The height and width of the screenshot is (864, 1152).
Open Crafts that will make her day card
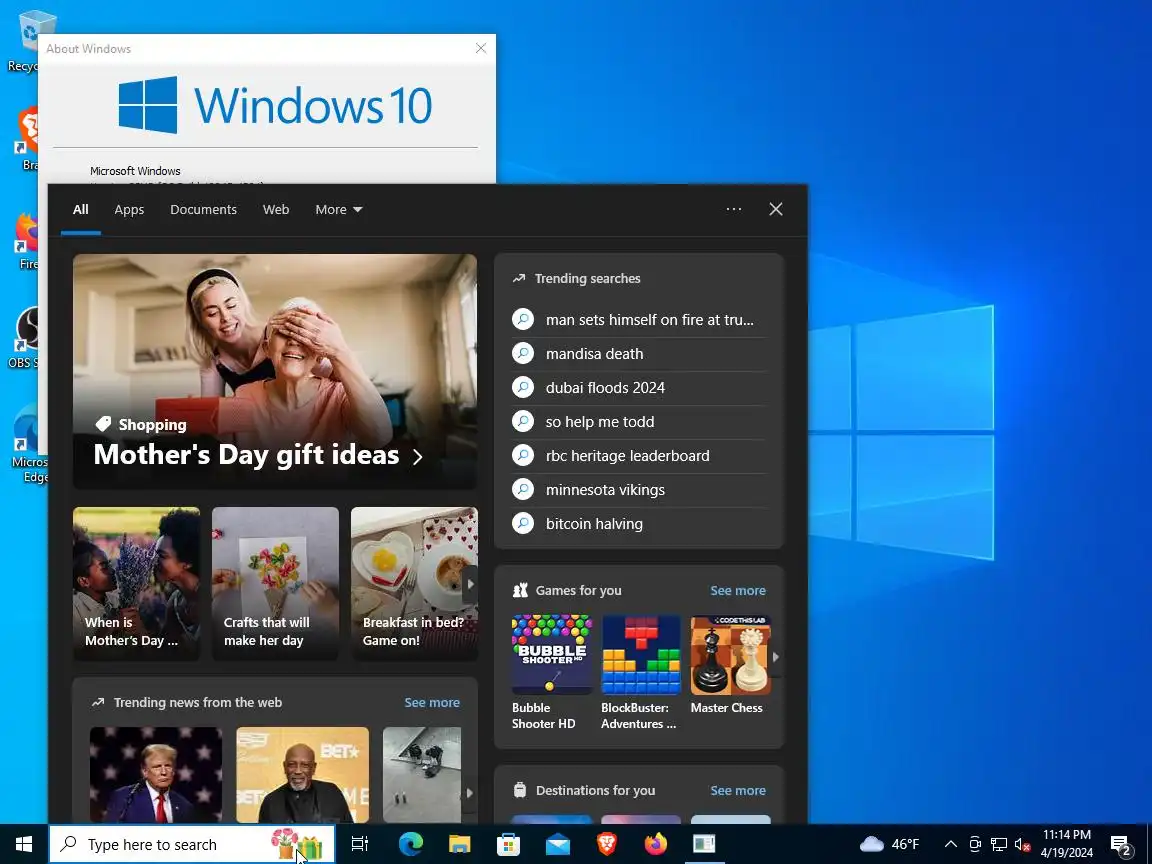point(276,583)
